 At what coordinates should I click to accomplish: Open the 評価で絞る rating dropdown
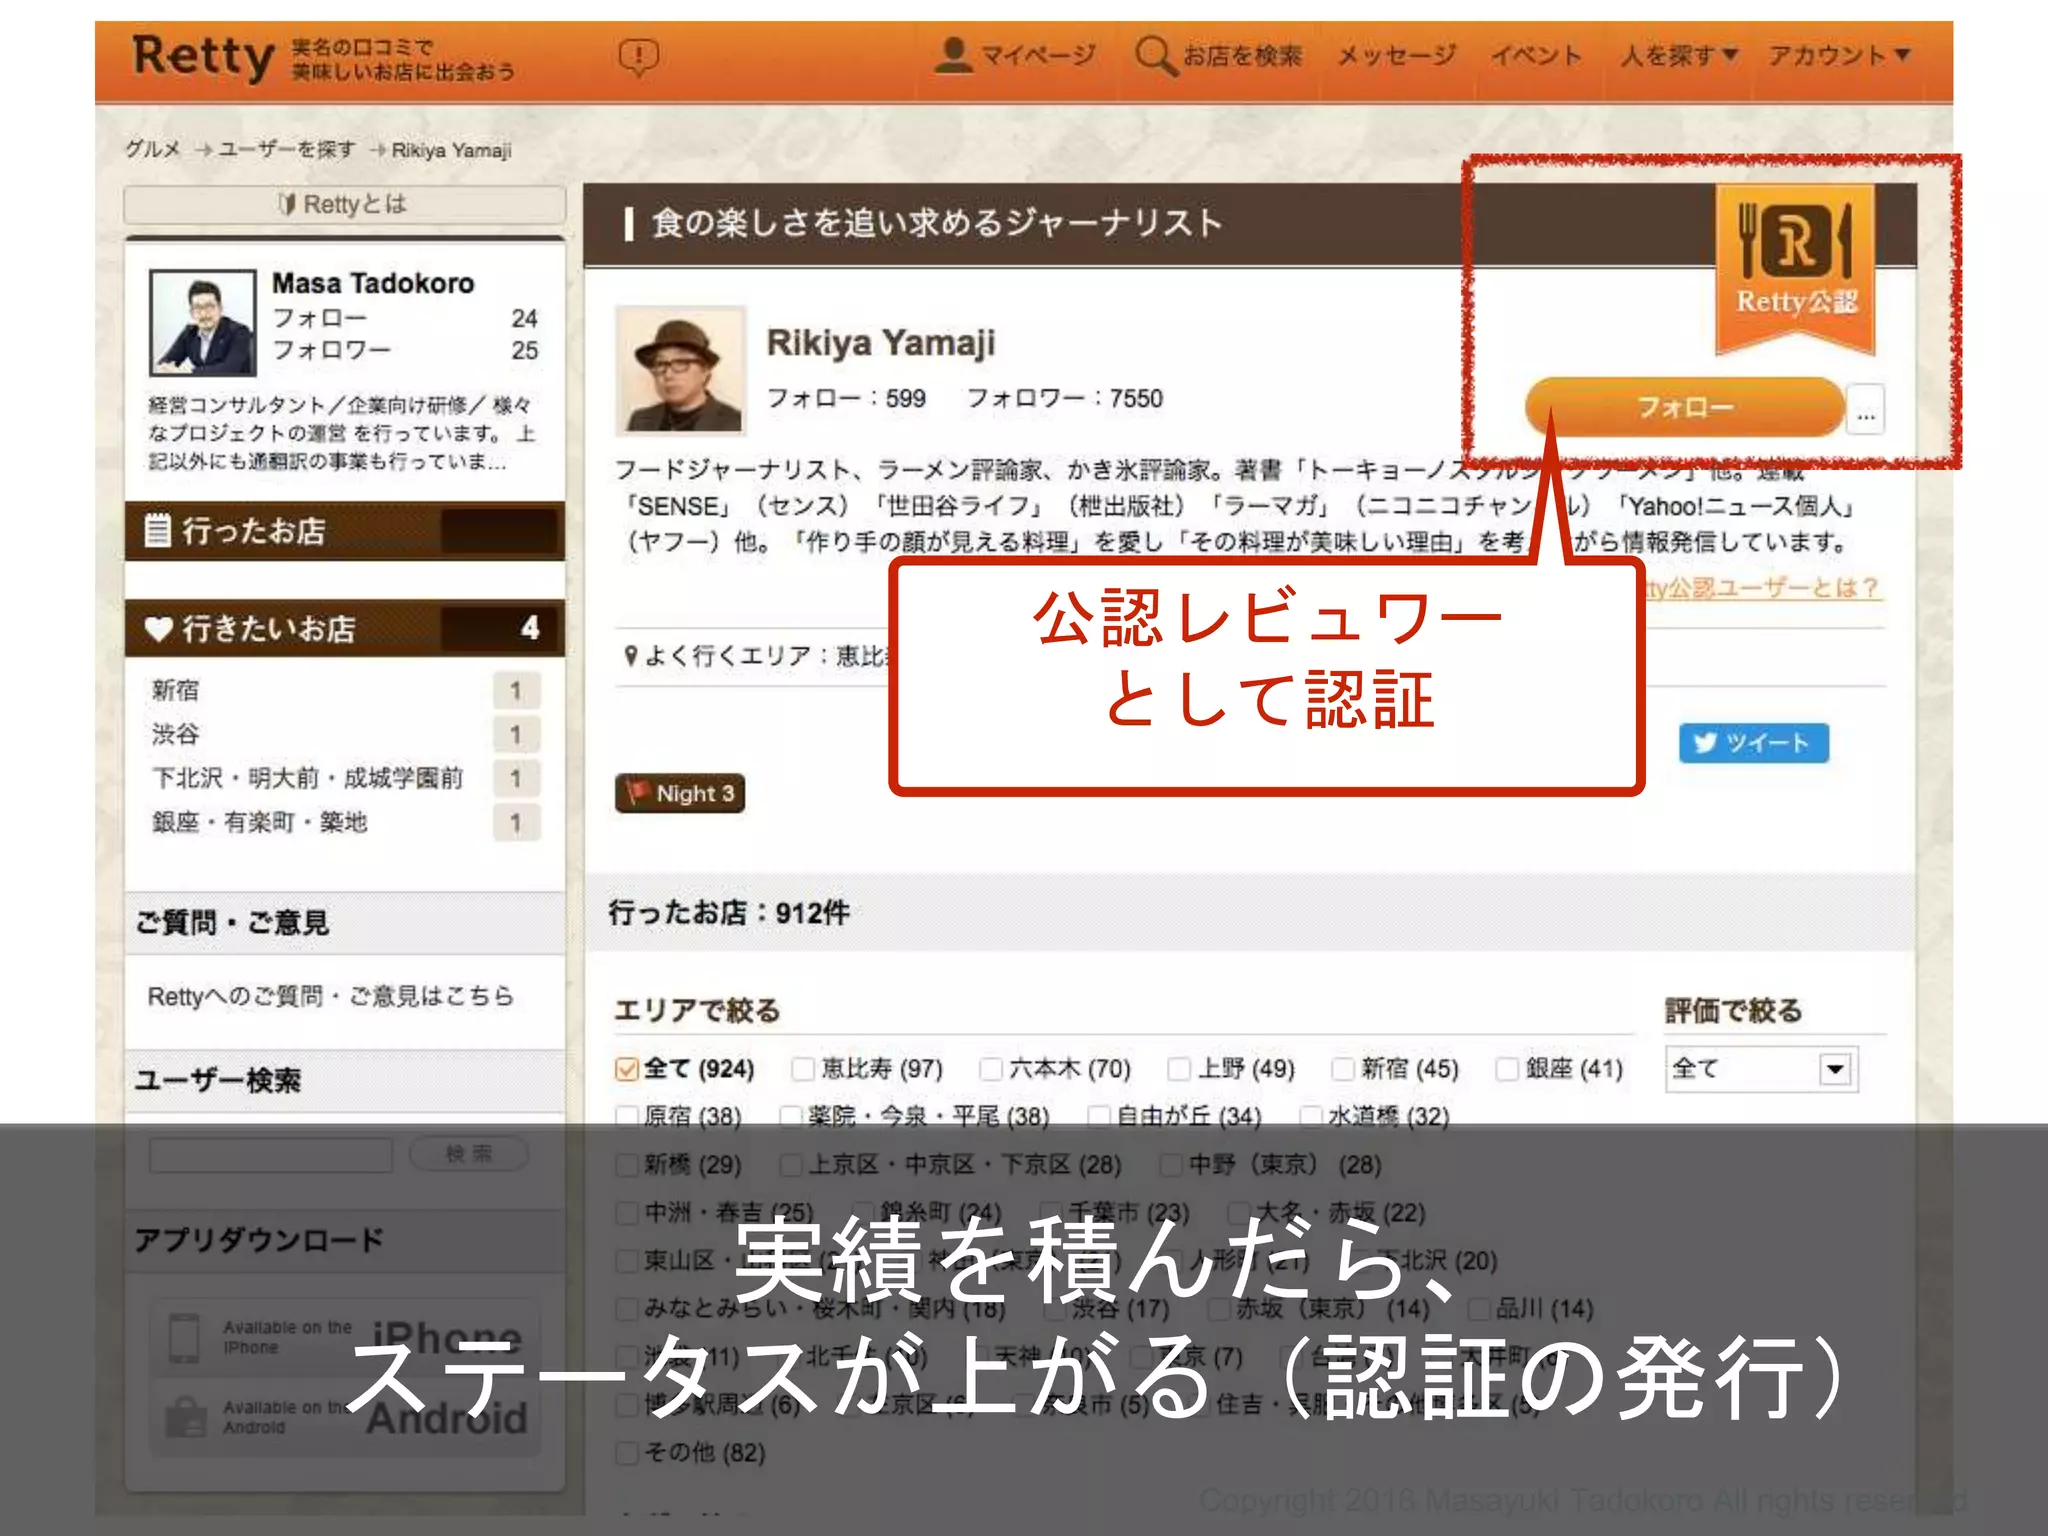click(x=1761, y=1069)
